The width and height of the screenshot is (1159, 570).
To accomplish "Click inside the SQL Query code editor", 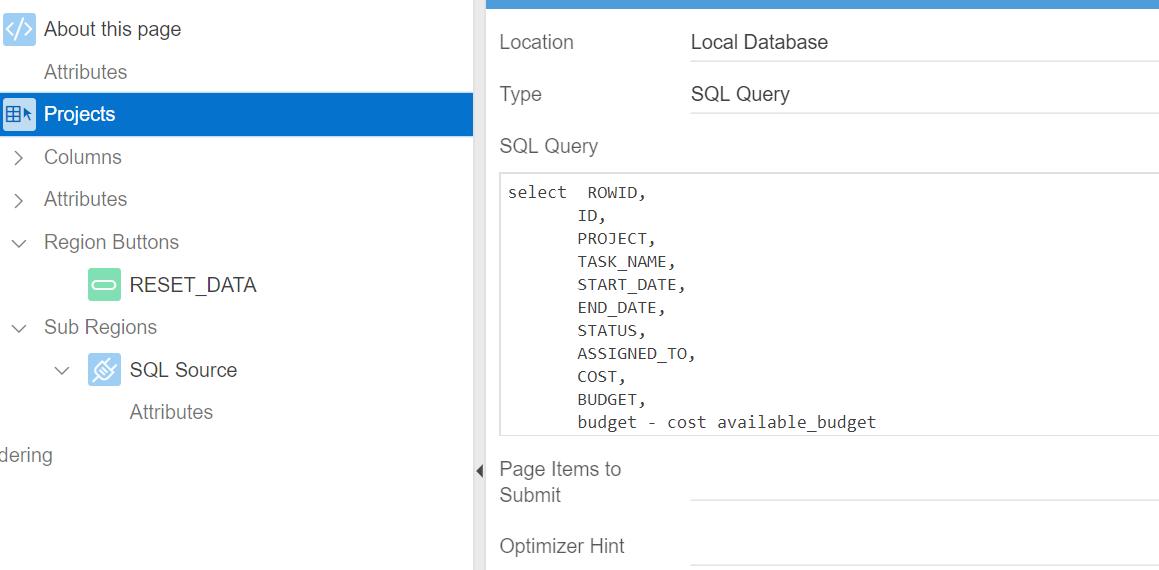I will [829, 305].
